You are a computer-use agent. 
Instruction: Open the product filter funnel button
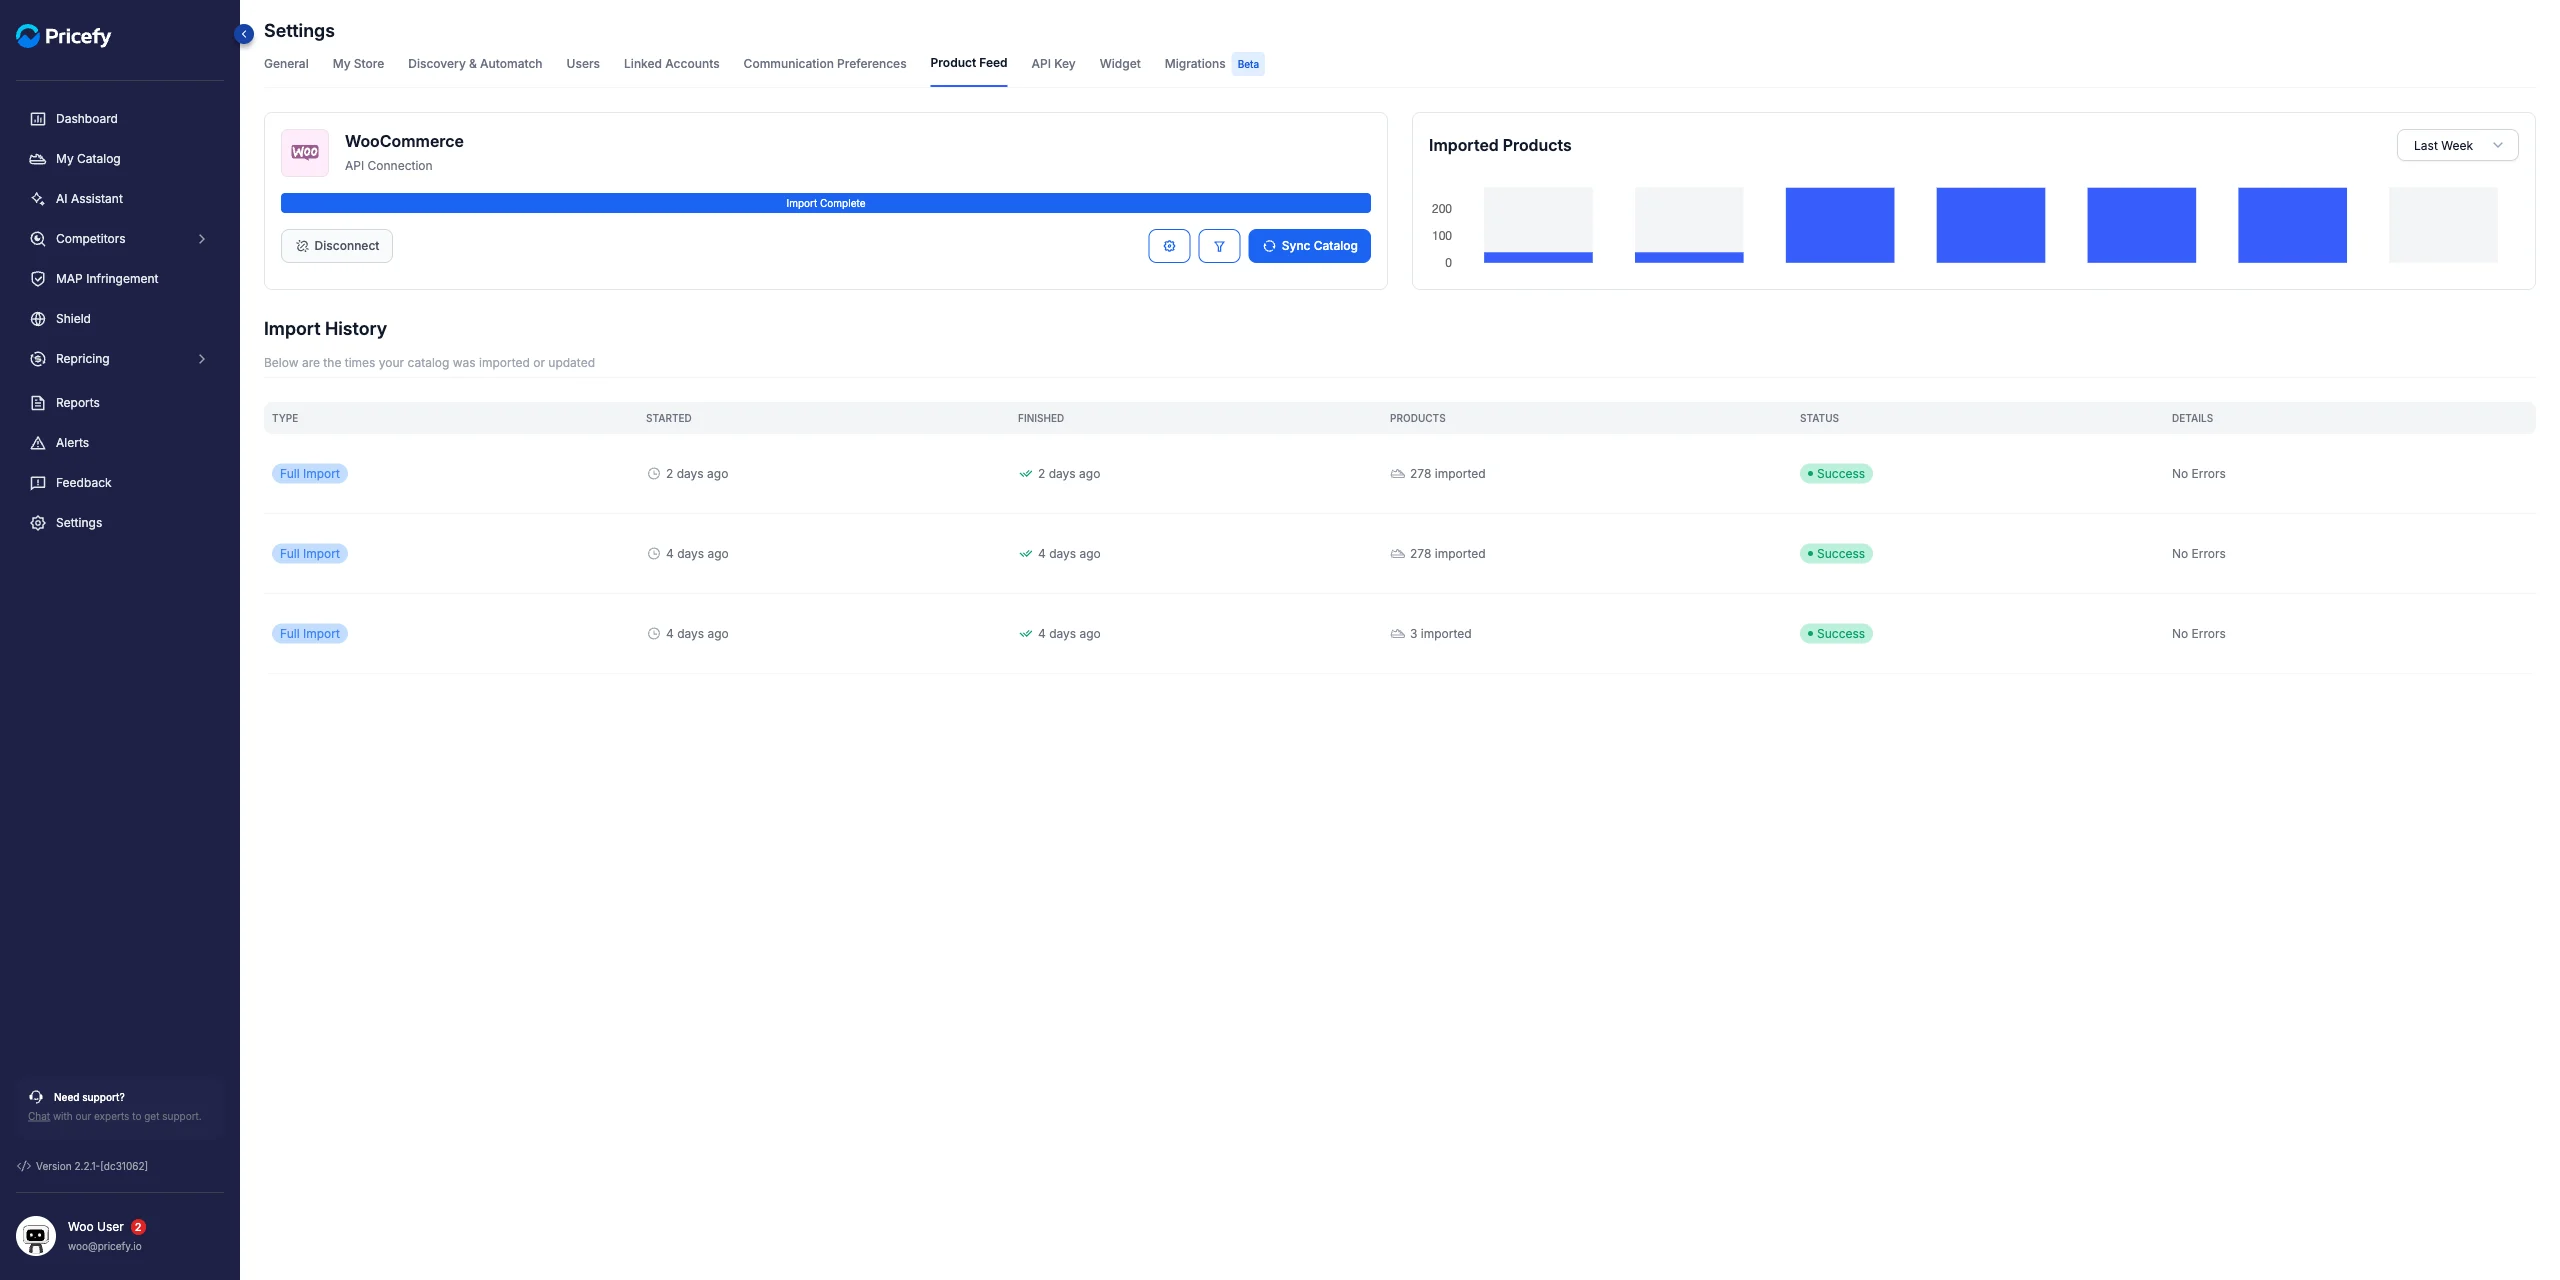(1219, 246)
